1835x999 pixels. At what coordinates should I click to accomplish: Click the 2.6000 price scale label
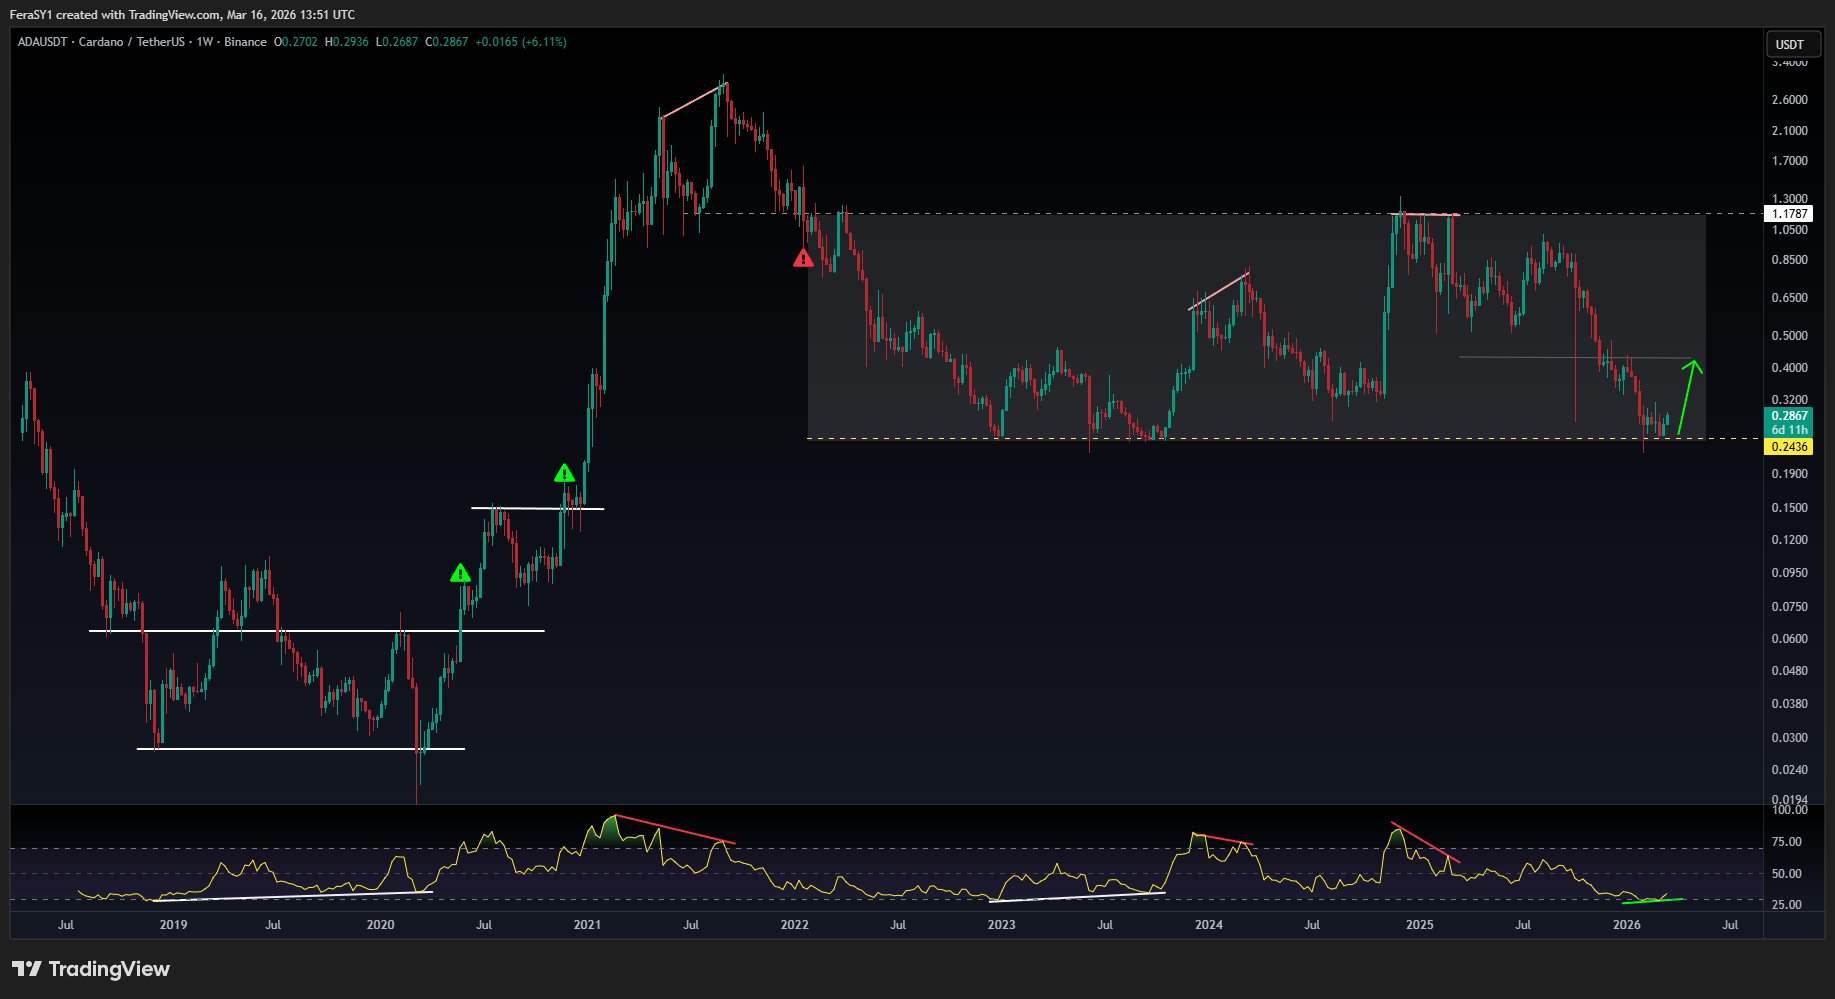point(1790,100)
